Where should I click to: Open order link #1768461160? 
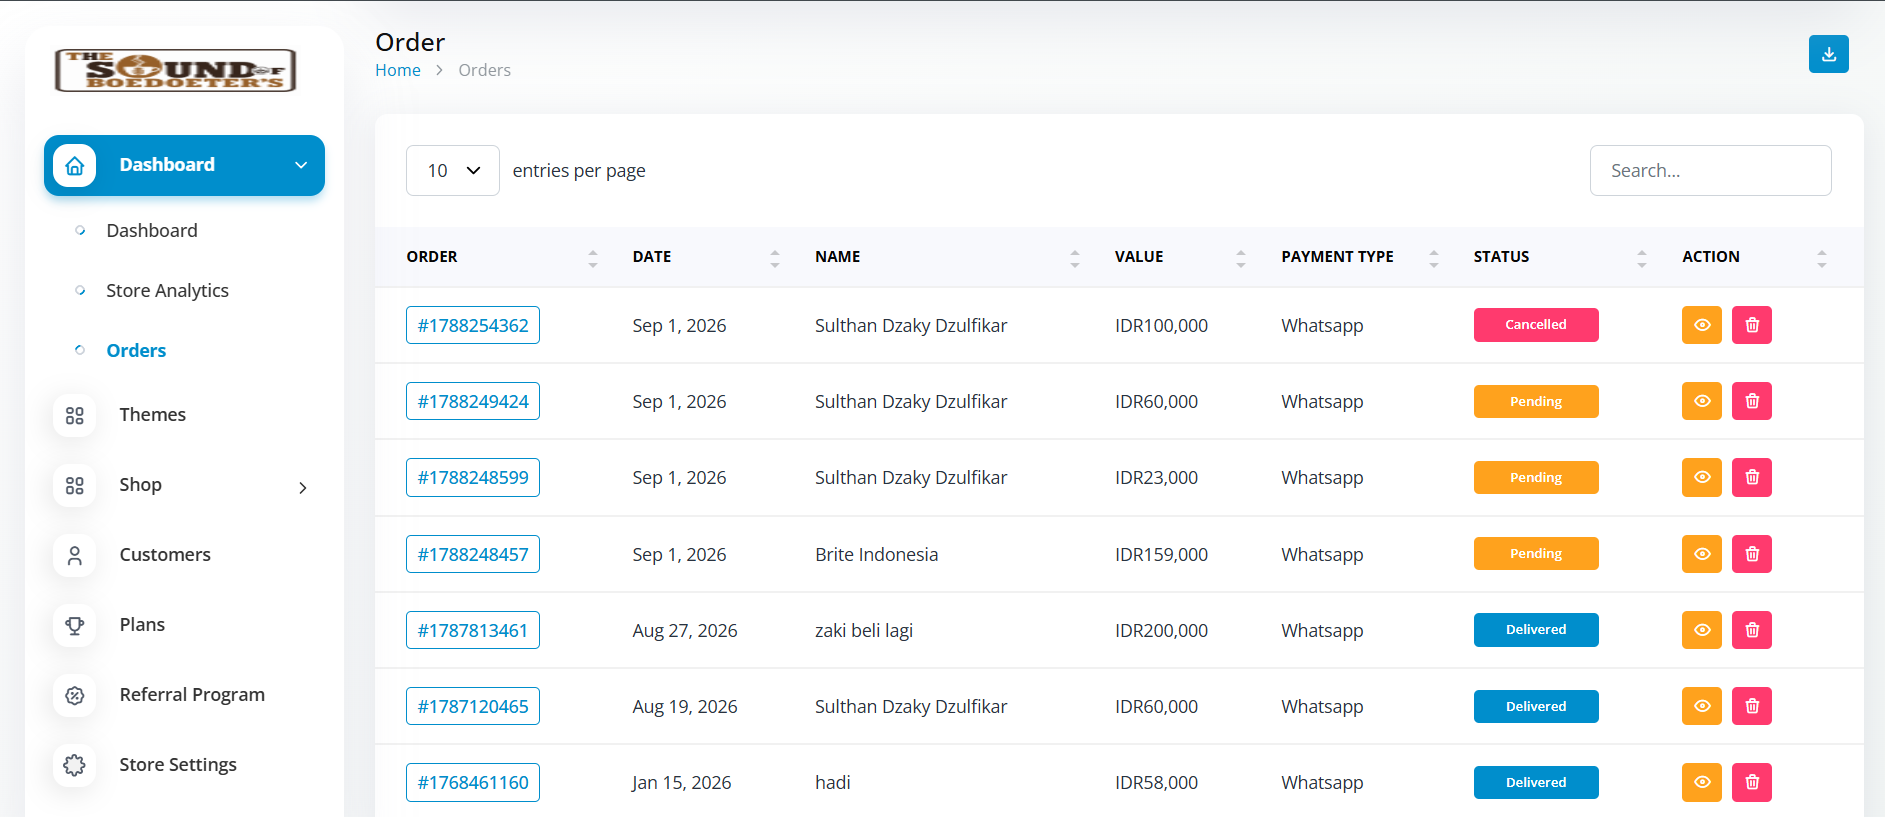coord(473,782)
